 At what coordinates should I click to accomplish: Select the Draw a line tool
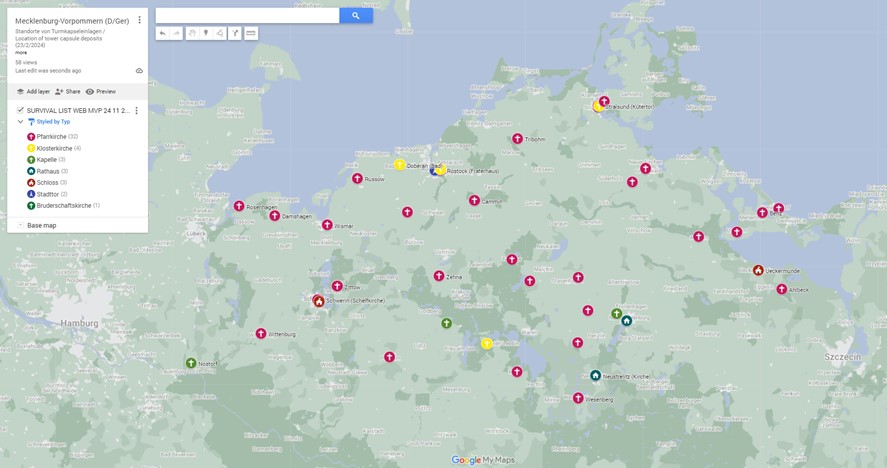tap(220, 33)
